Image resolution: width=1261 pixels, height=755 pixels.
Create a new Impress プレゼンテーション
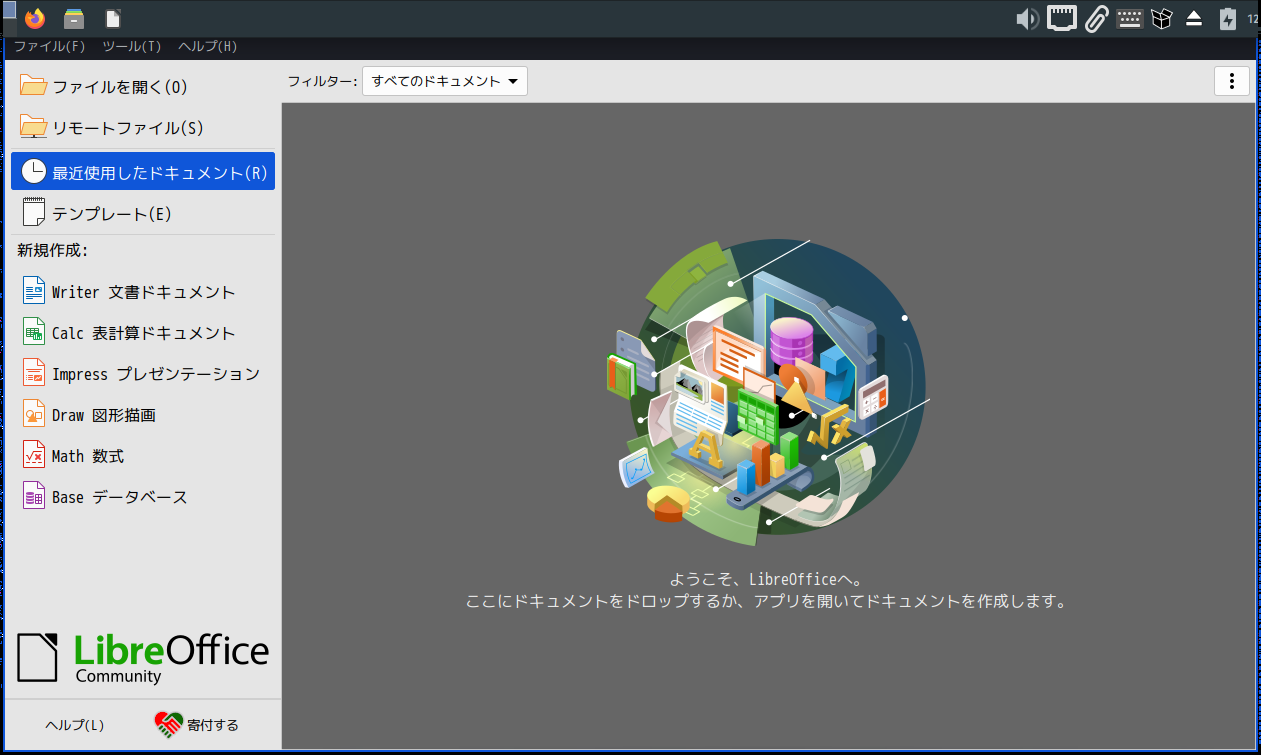coord(143,374)
